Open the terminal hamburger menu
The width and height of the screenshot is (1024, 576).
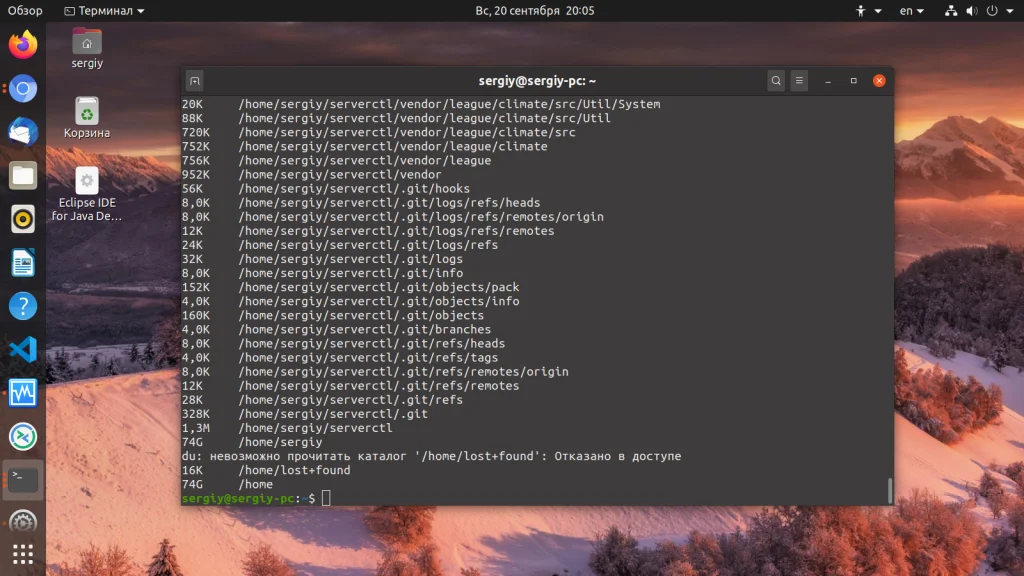point(799,81)
